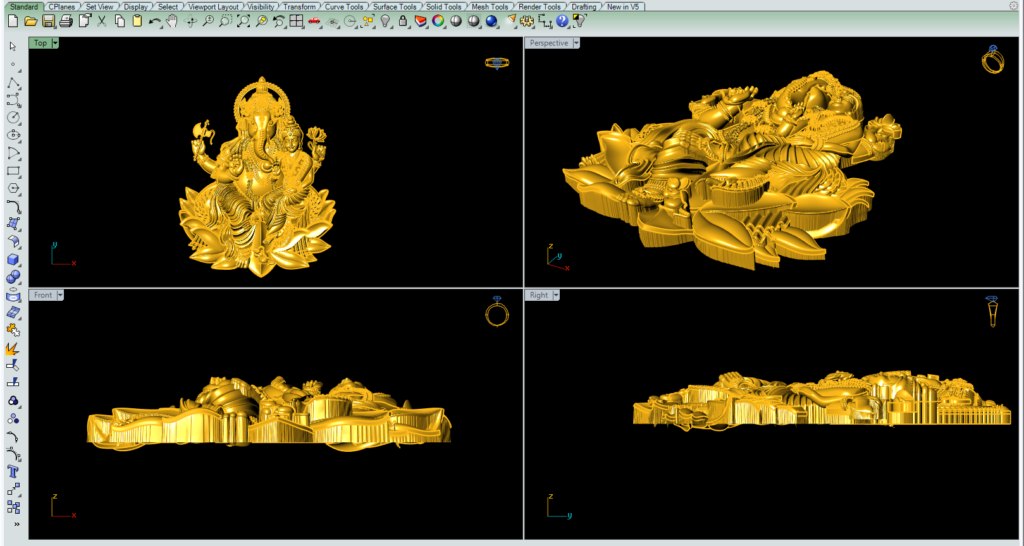Open a file with the folder icon
The image size is (1024, 546).
[x=30, y=22]
